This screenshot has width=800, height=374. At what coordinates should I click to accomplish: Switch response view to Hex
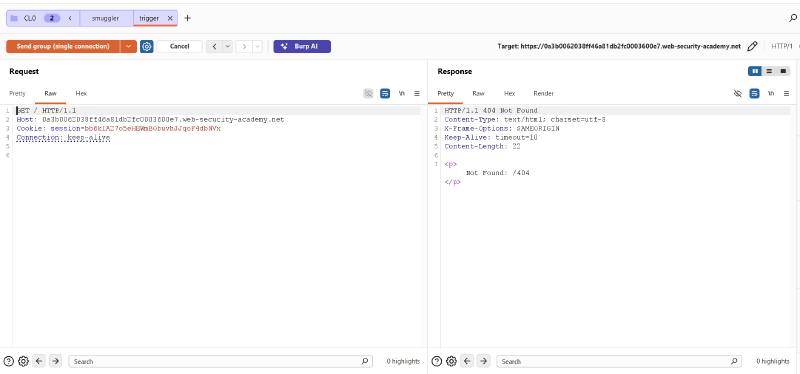[509, 93]
